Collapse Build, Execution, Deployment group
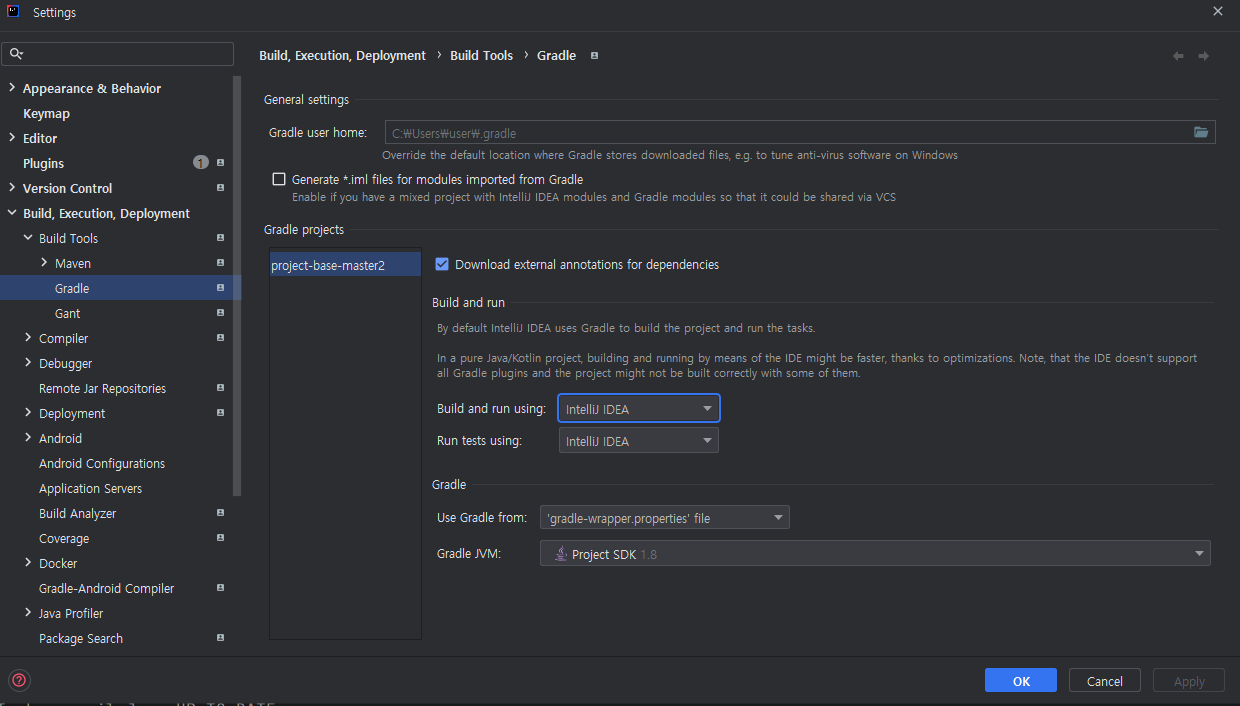This screenshot has height=706, width=1240. (12, 213)
